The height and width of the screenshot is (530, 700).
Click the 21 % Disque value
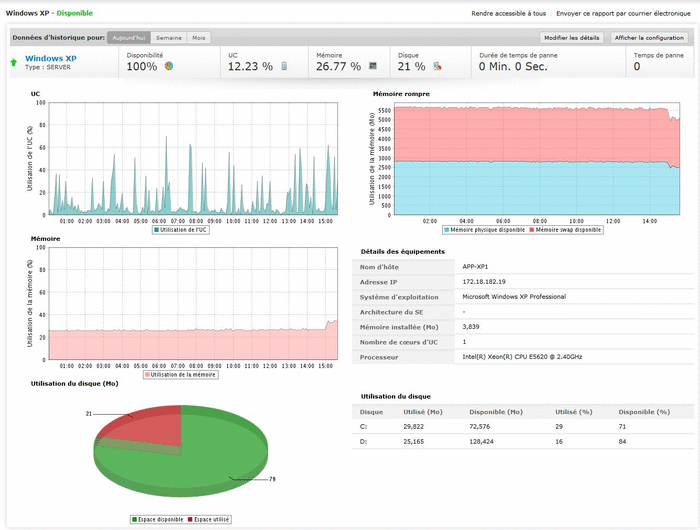point(411,67)
